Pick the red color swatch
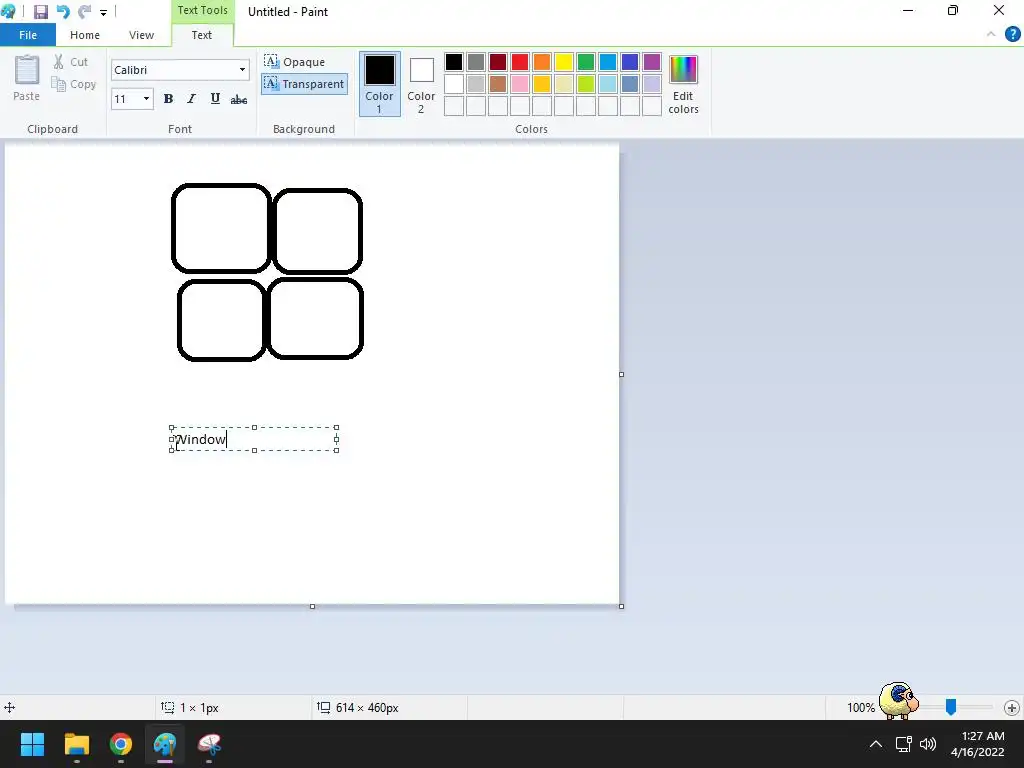Image resolution: width=1024 pixels, height=768 pixels. 520,62
